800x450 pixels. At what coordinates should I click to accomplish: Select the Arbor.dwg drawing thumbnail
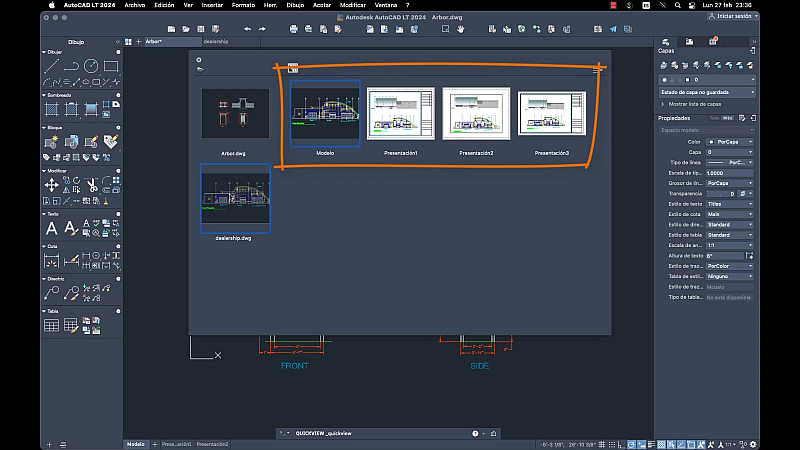coord(235,113)
